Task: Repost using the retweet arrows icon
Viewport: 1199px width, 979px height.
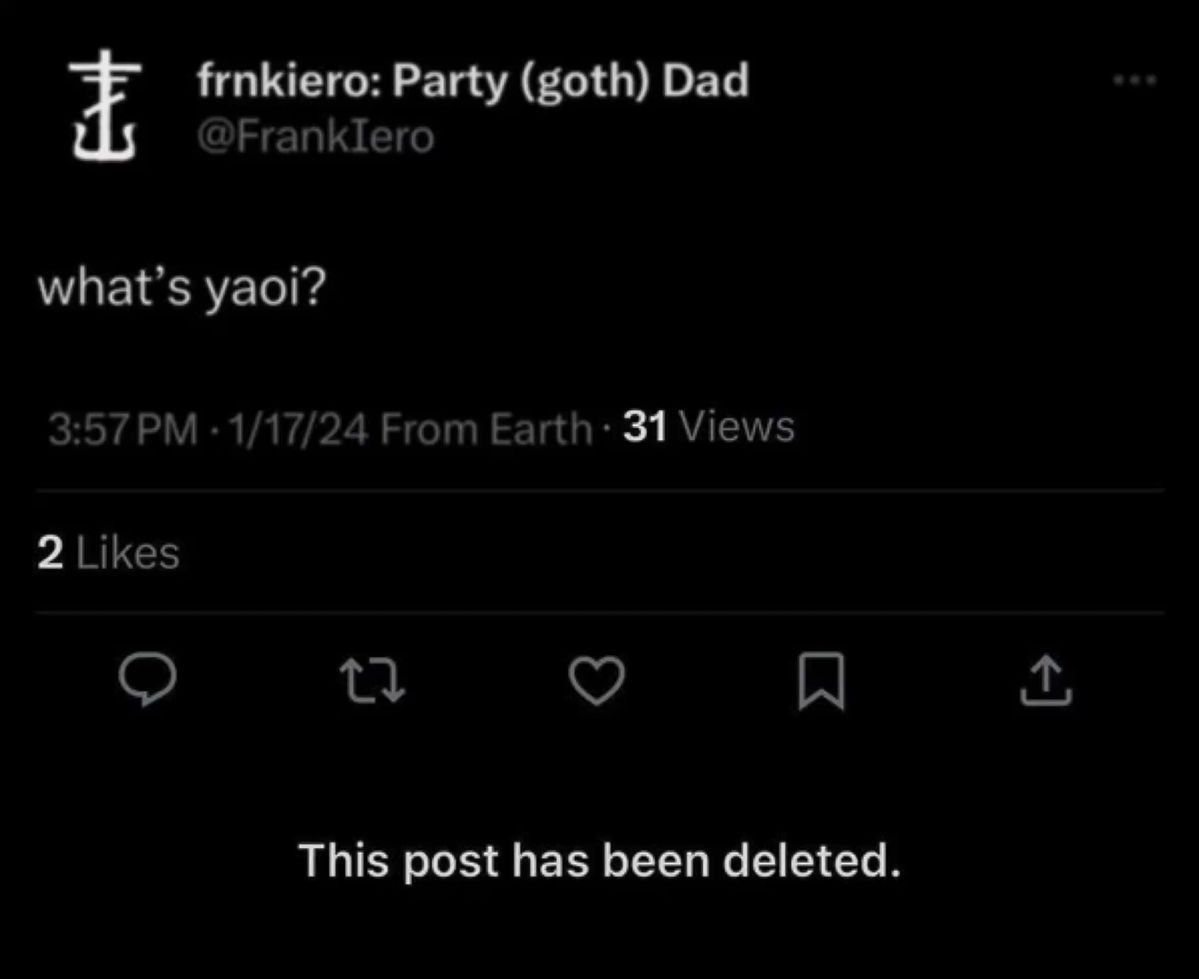Action: tap(373, 683)
